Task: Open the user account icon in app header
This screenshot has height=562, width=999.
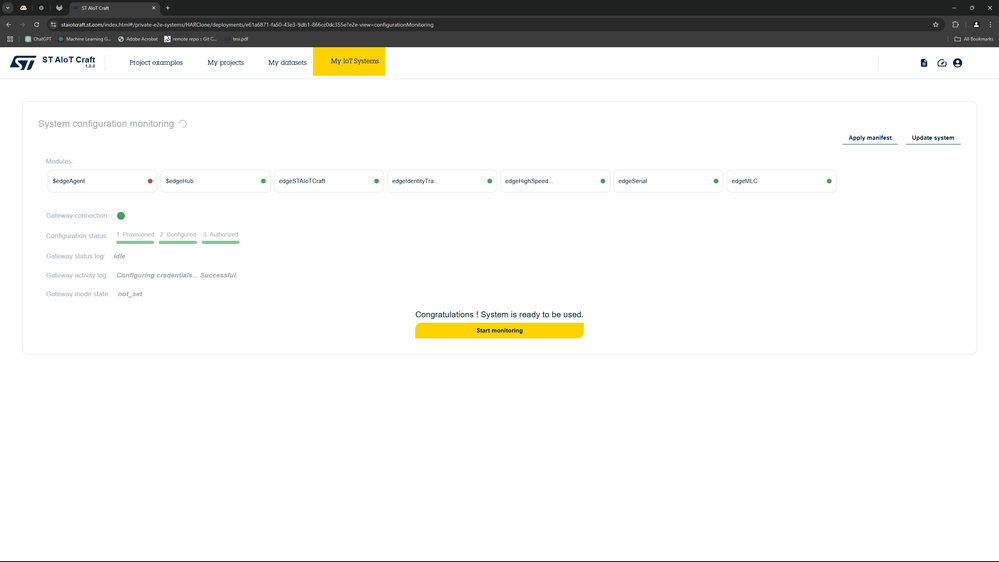Action: tap(958, 63)
